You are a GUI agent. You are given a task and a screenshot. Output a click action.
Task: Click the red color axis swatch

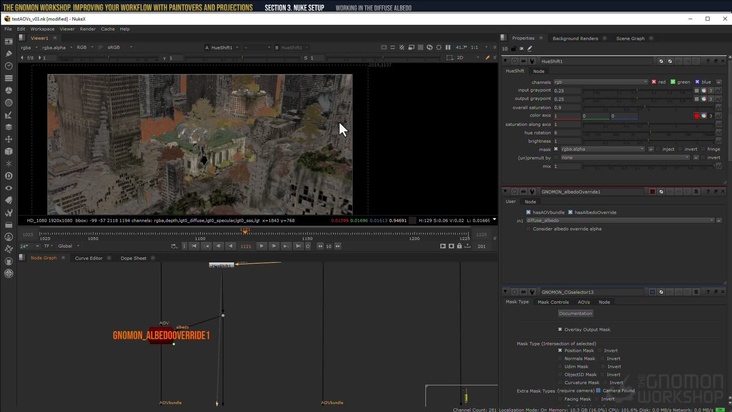(697, 116)
